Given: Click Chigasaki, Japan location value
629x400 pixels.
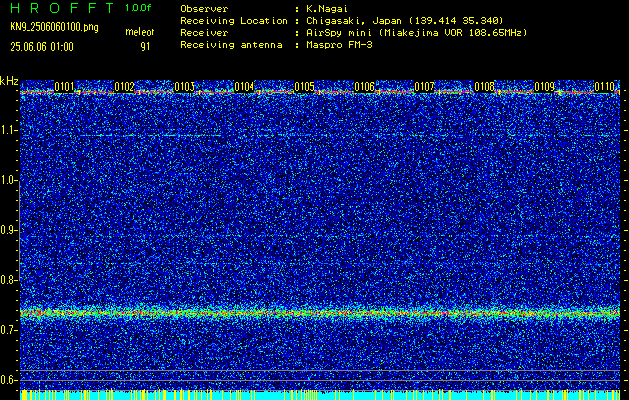Looking at the screenshot, I should [404, 21].
